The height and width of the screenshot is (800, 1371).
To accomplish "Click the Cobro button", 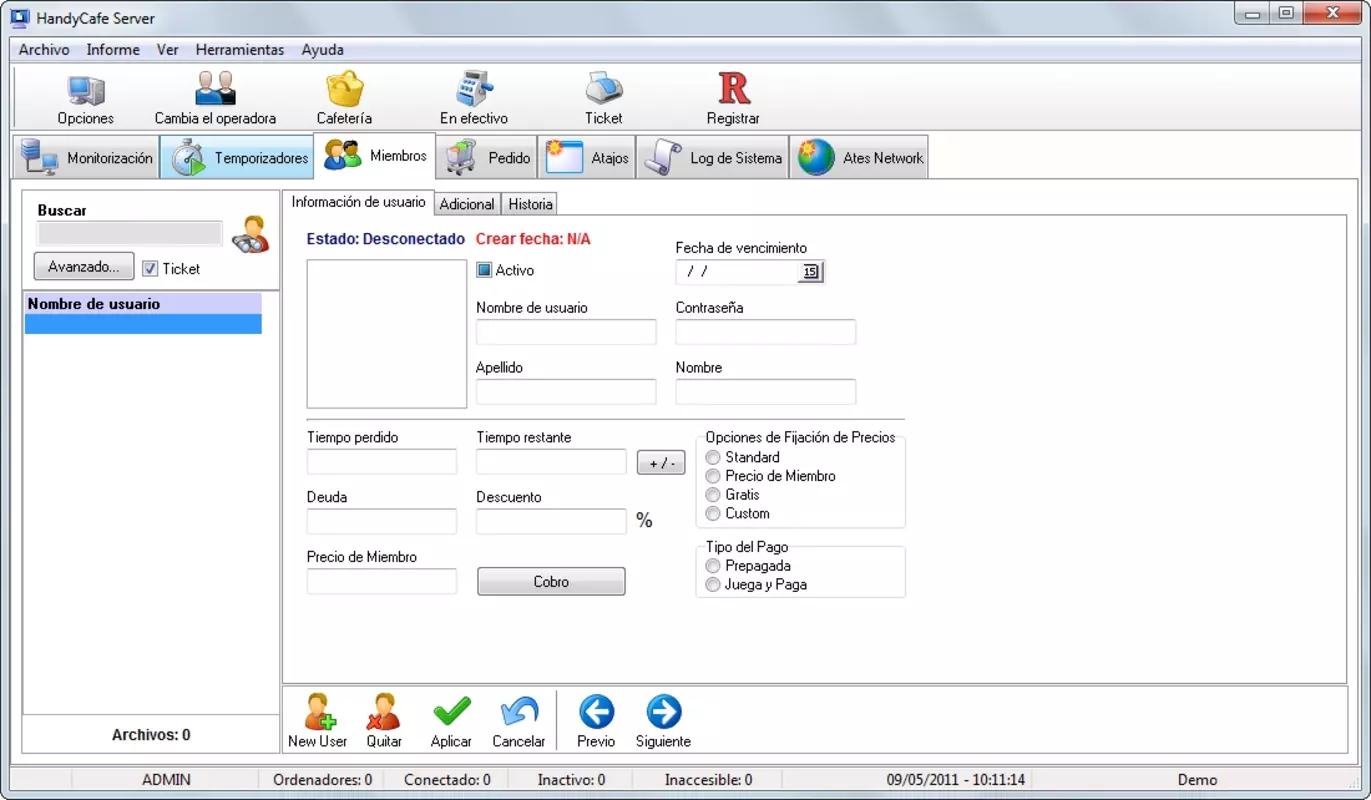I will 551,581.
